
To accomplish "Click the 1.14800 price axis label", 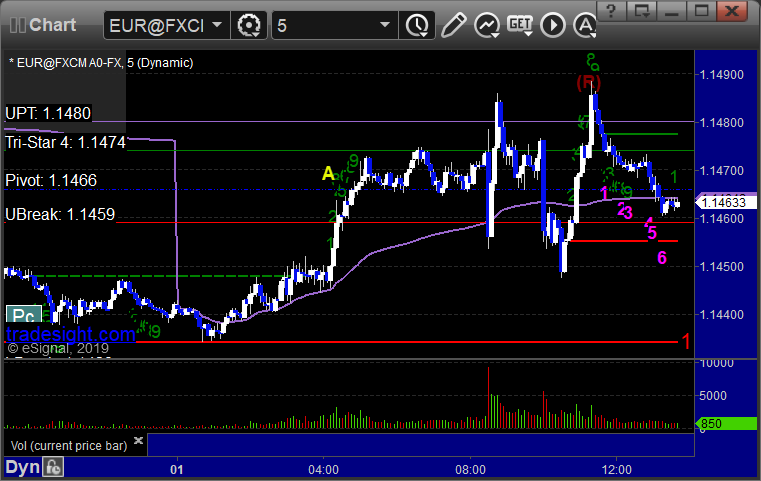I will click(x=722, y=122).
